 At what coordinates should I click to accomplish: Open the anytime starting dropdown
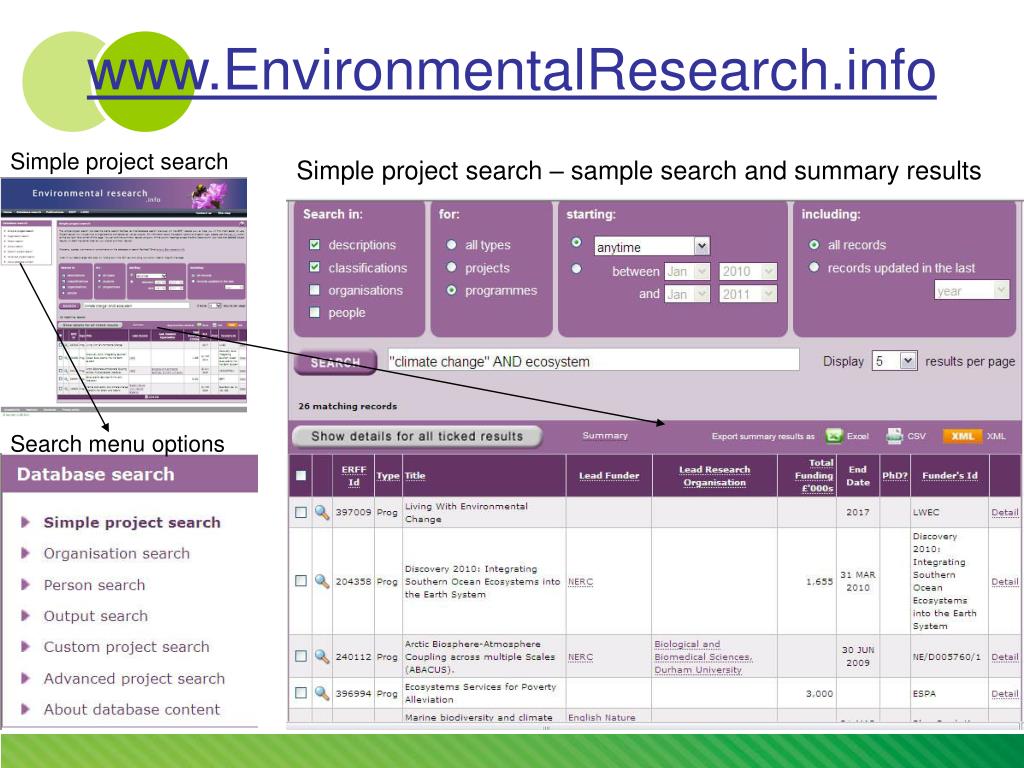click(652, 246)
